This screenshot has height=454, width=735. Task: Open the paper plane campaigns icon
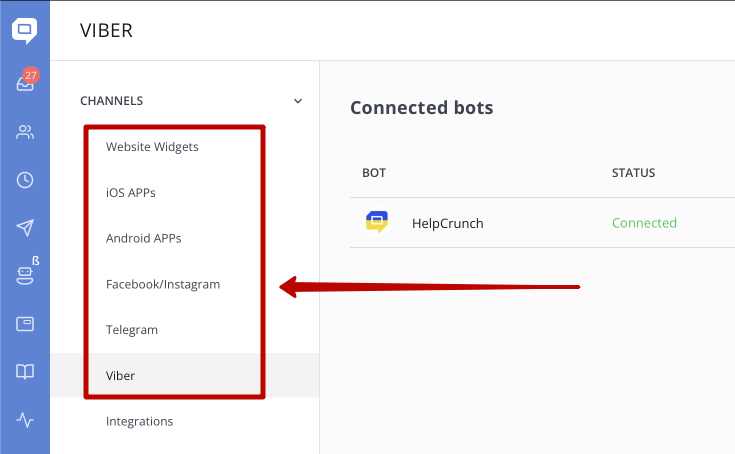tap(25, 228)
